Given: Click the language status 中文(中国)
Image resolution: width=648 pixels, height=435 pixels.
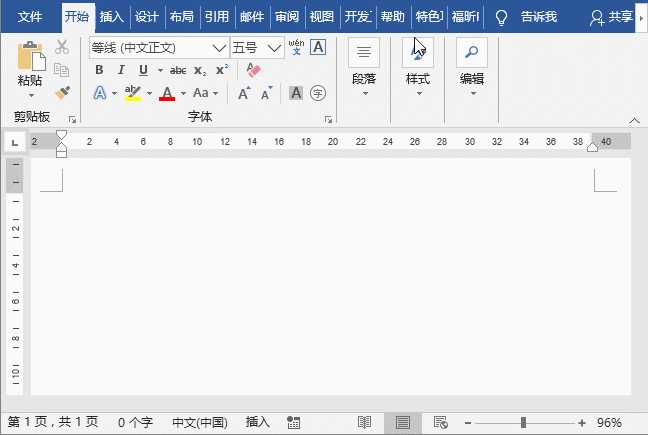Looking at the screenshot, I should [200, 422].
